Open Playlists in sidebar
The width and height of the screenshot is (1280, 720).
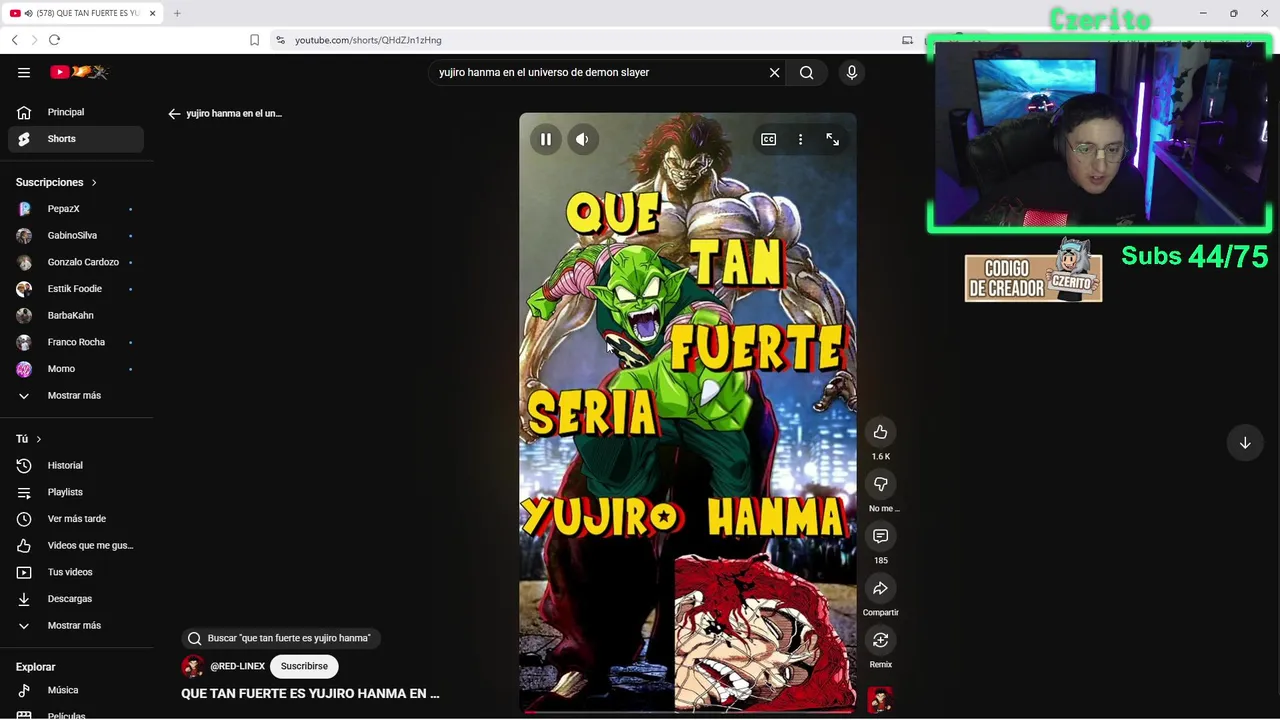[x=76, y=492]
